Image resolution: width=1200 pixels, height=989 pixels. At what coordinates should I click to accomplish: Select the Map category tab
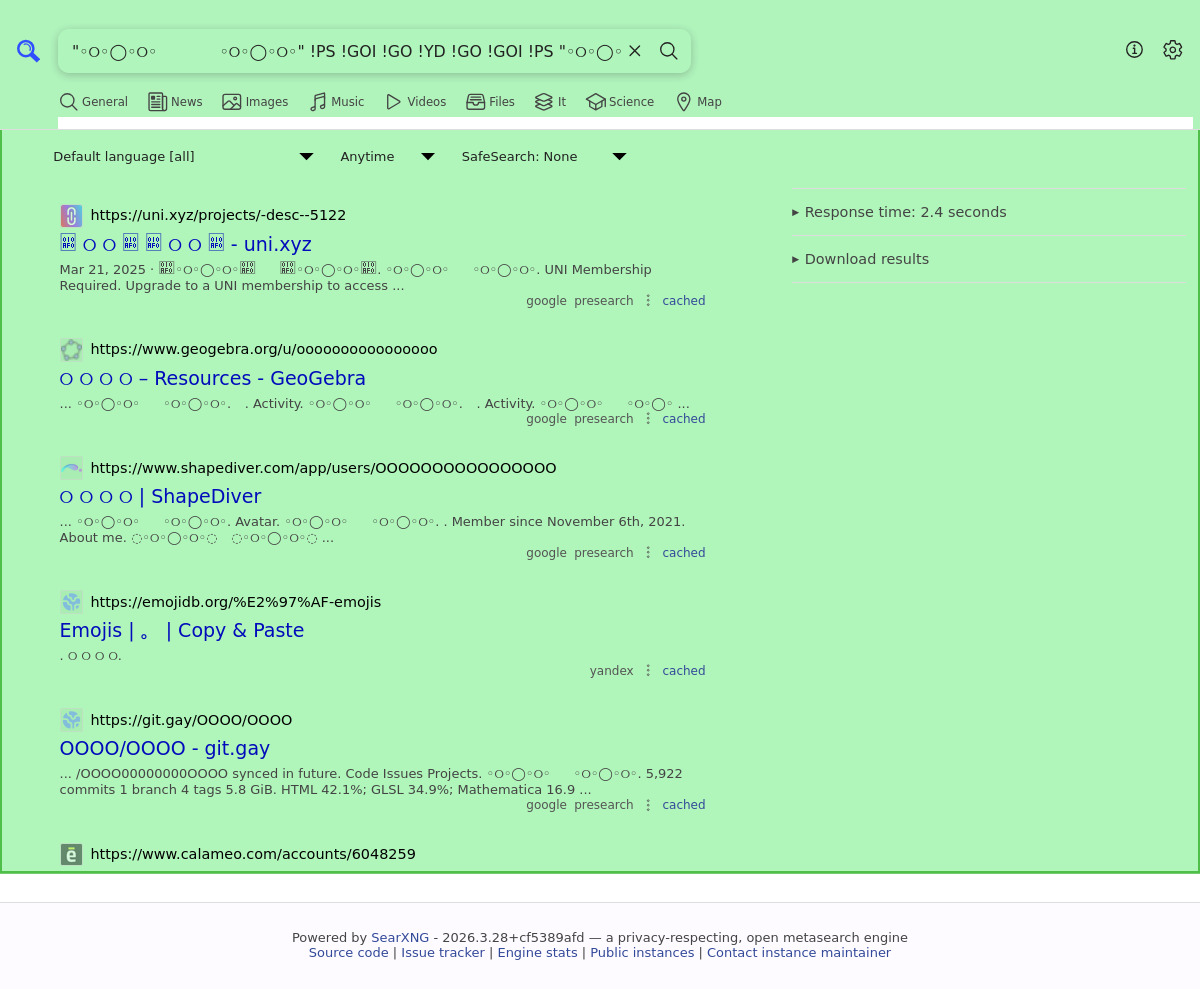click(698, 102)
